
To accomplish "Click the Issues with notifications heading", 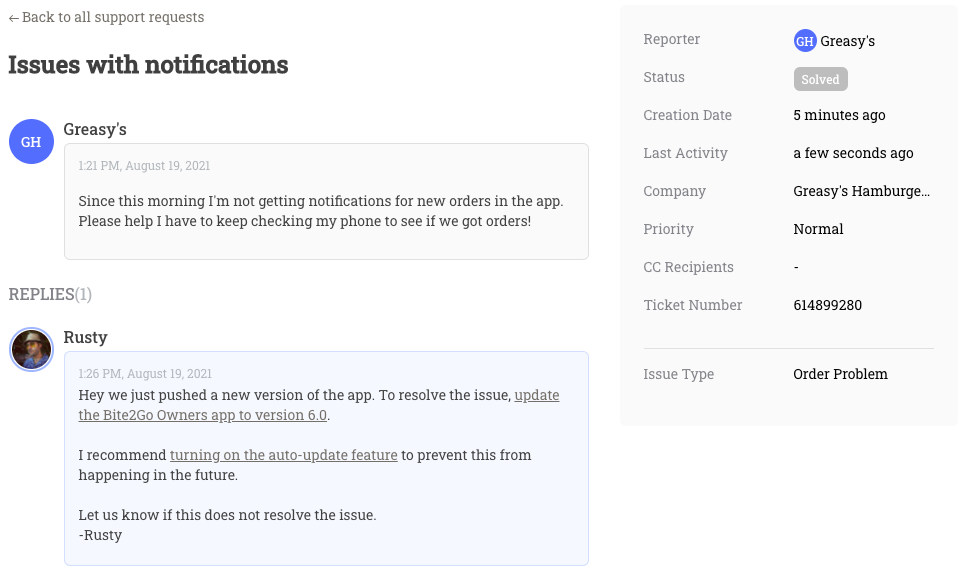I will 148,64.
